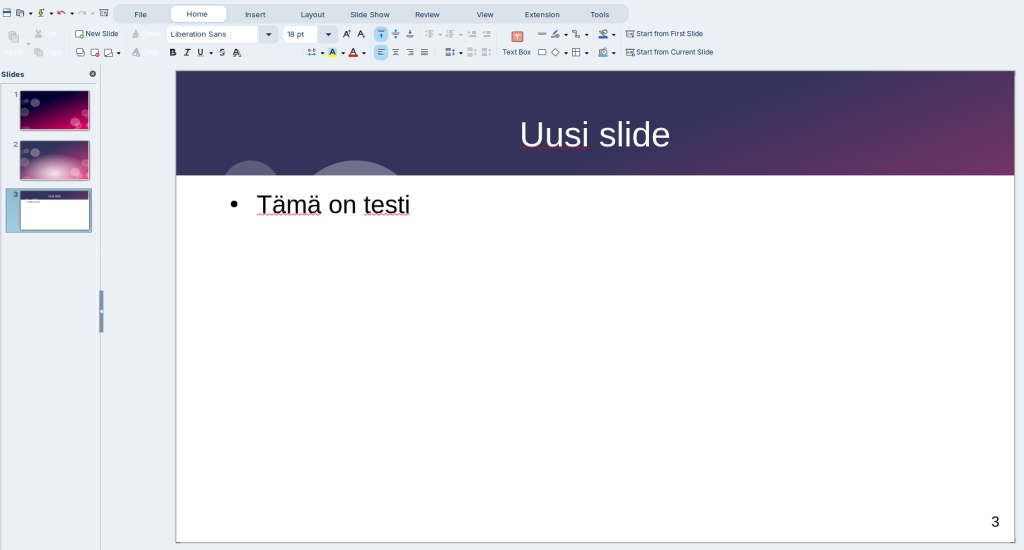The width and height of the screenshot is (1024, 550).
Task: Click the Duplicate Slide icon
Action: coord(80,52)
